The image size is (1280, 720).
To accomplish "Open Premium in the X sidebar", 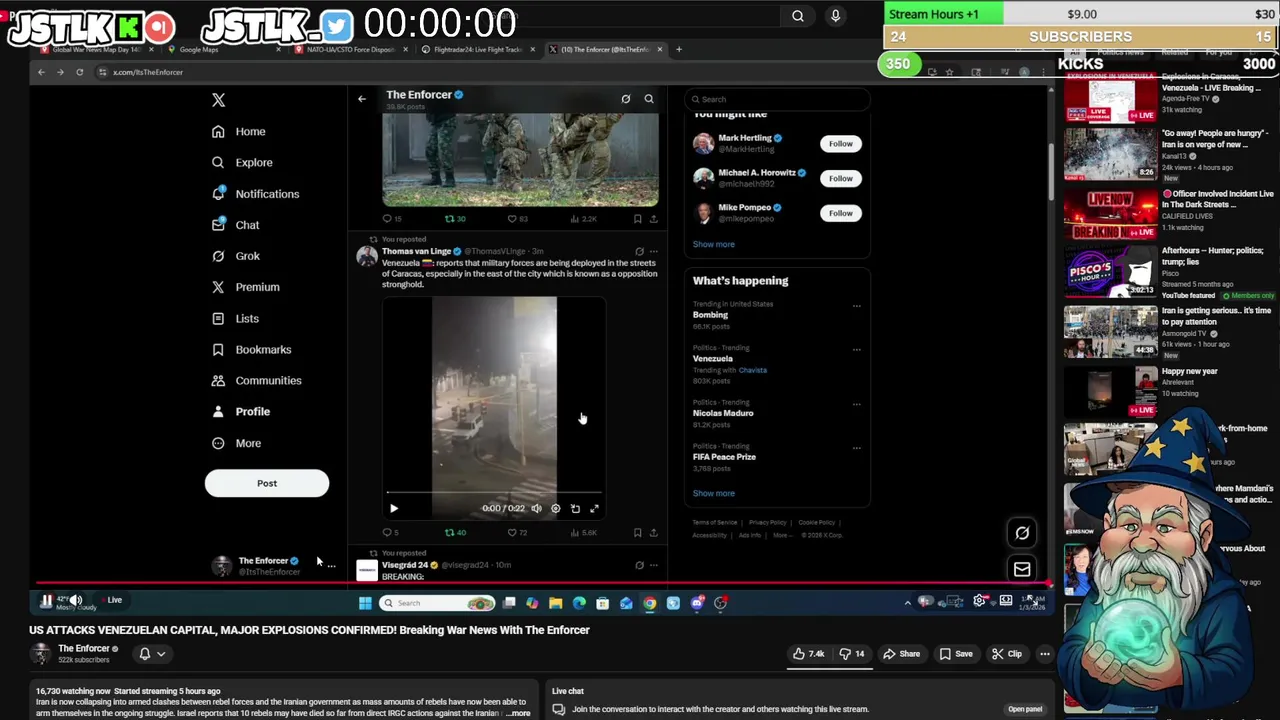I will coord(245,287).
